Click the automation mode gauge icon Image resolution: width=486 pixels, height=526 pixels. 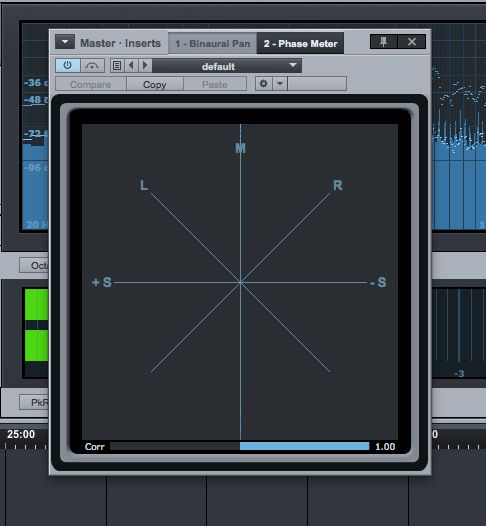coord(93,65)
